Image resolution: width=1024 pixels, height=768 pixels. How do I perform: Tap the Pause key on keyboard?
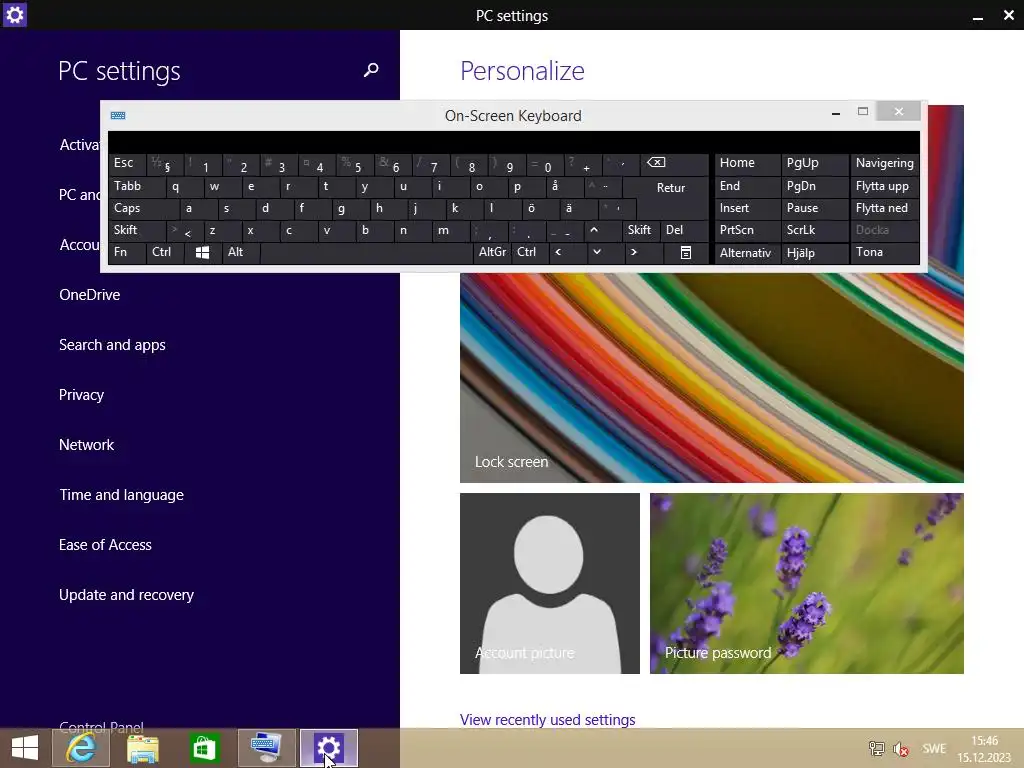coord(814,208)
